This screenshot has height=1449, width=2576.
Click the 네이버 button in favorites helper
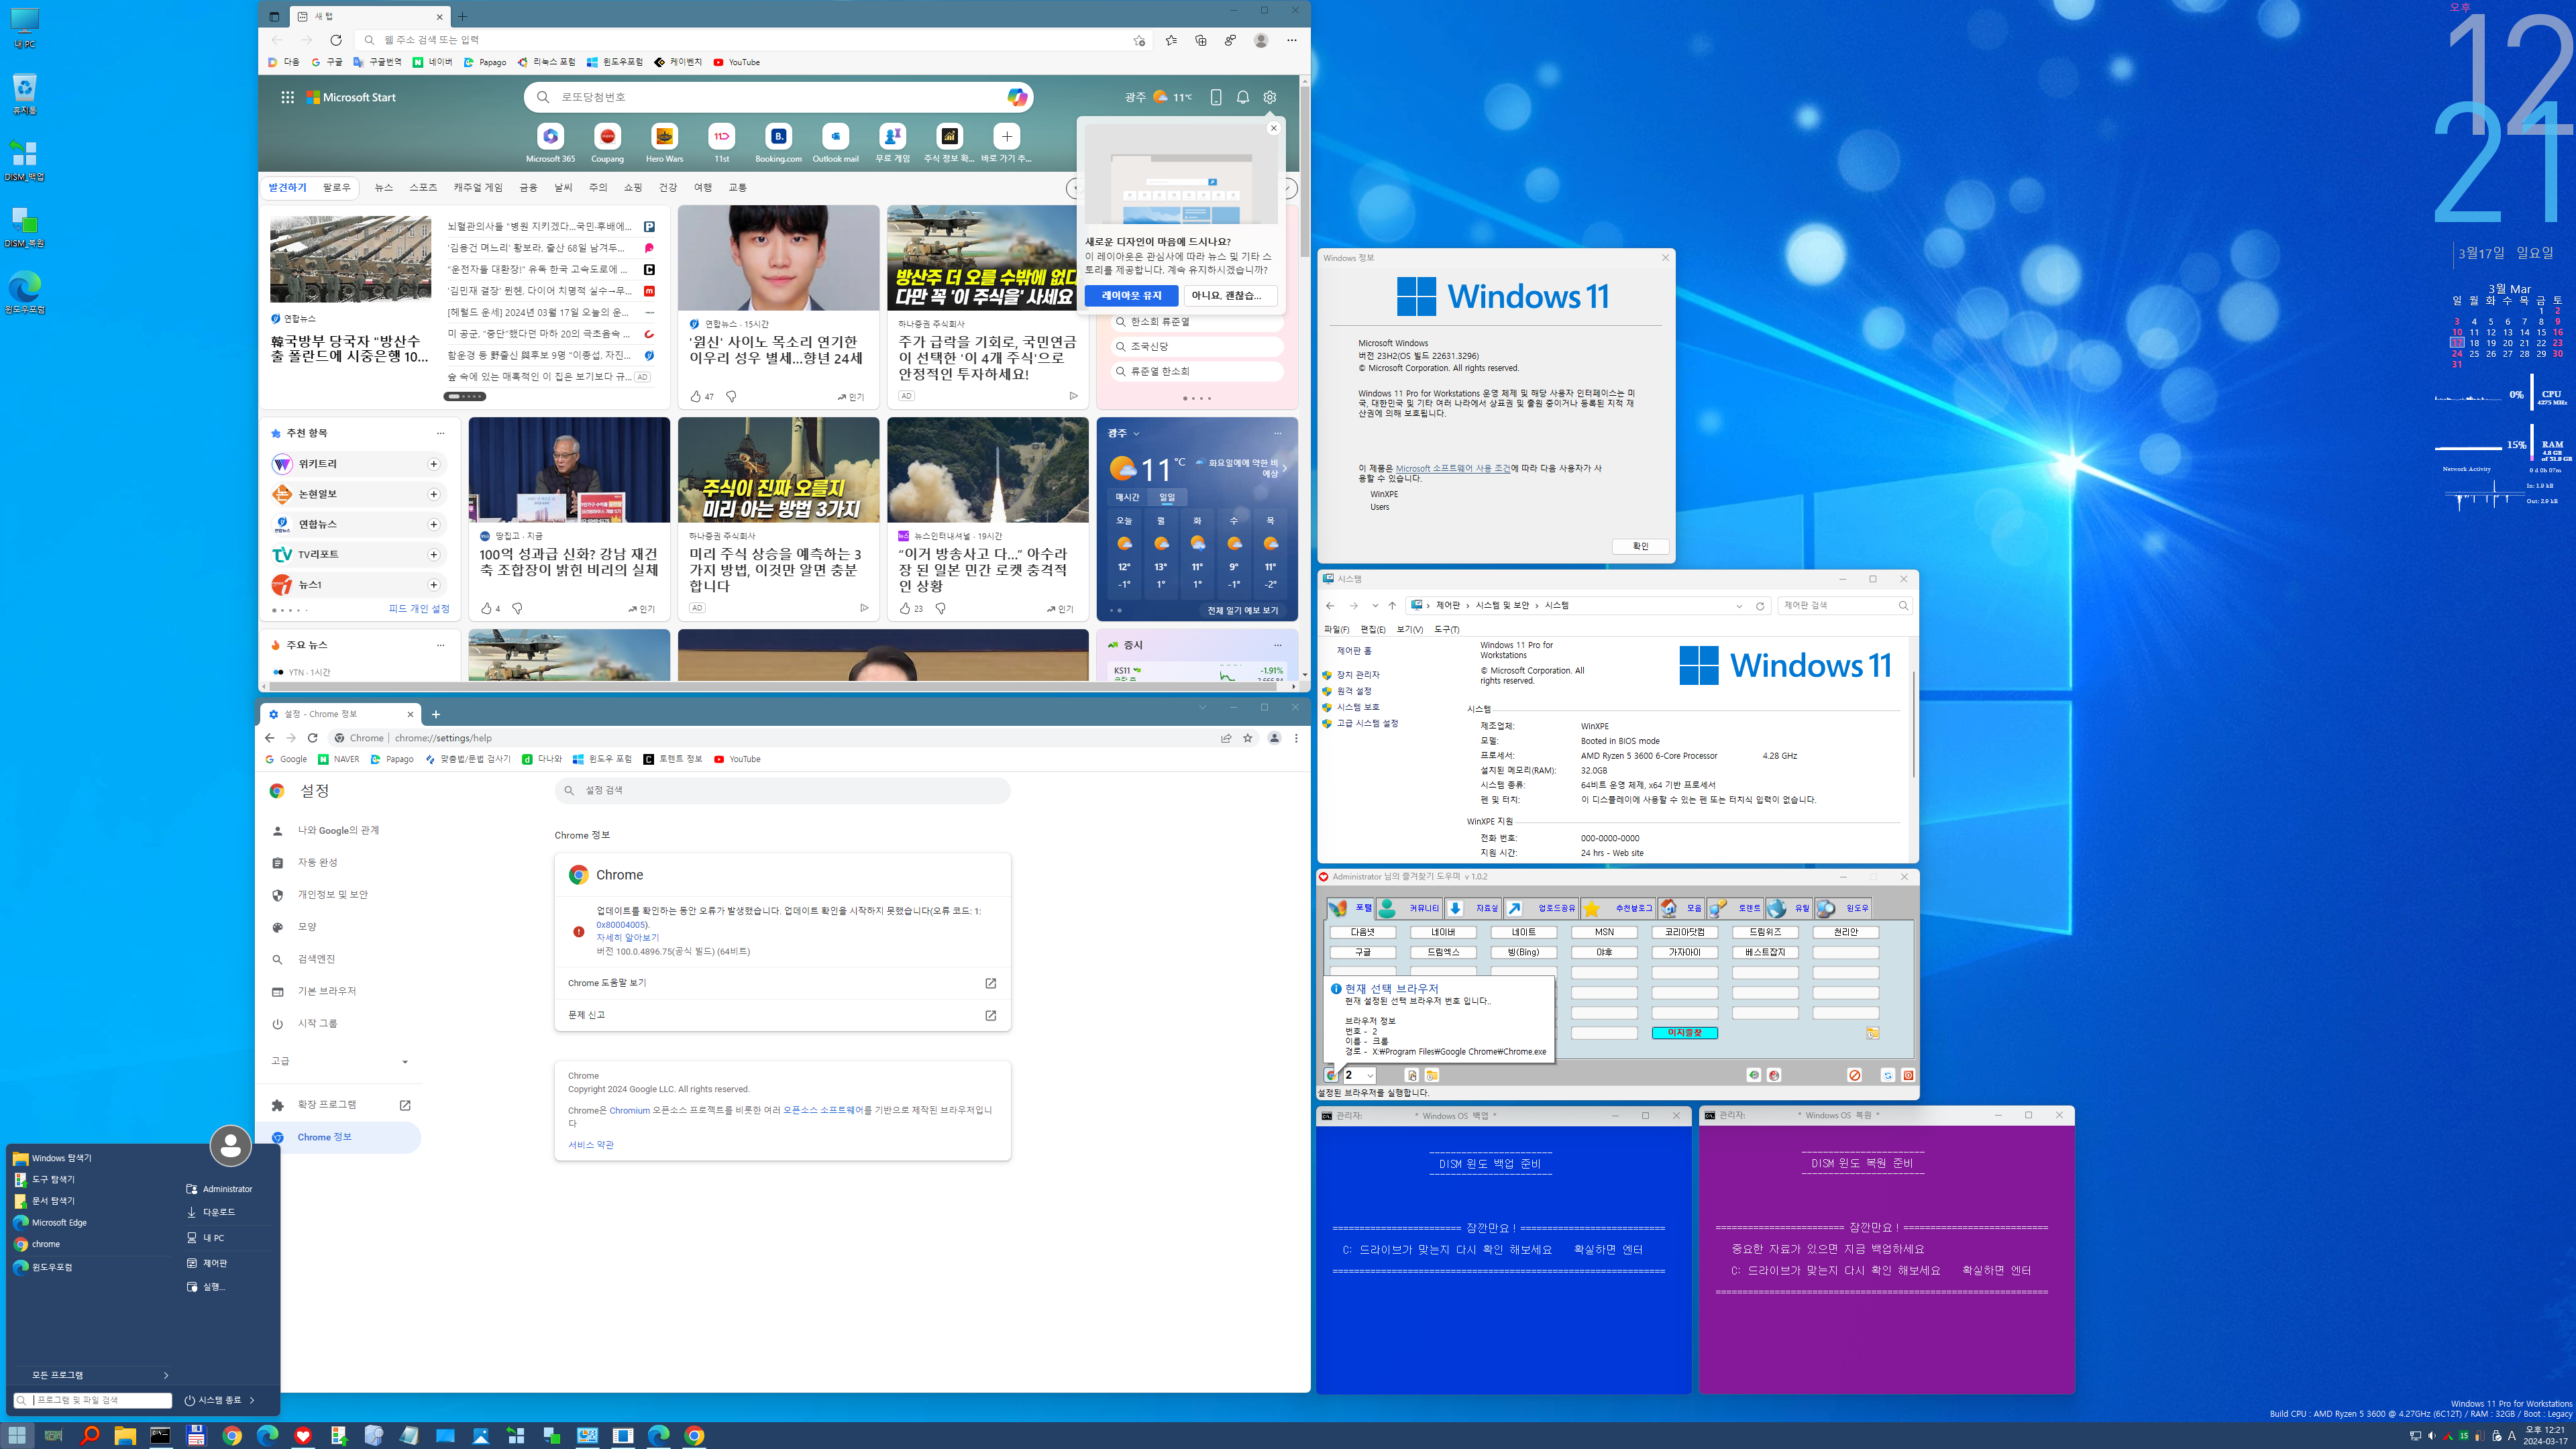(x=1443, y=932)
